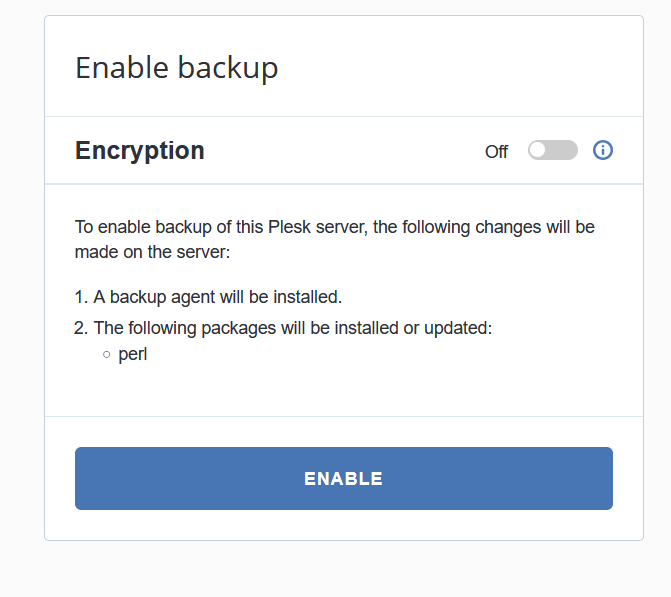This screenshot has width=671, height=597.
Task: Click the "perl" package entry
Action: [x=133, y=354]
